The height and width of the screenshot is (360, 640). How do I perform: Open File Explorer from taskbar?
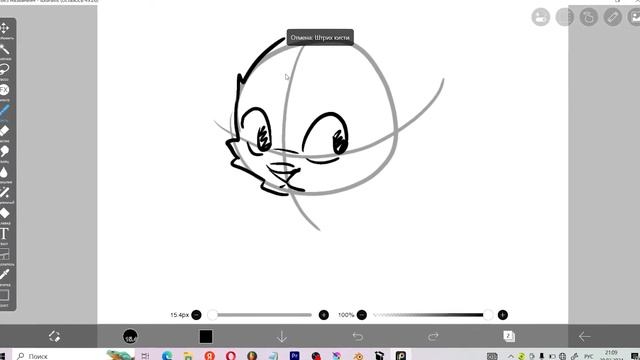188,356
